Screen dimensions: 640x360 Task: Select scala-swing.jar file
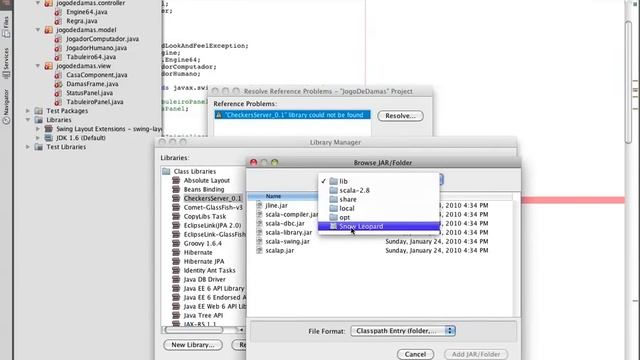(x=287, y=241)
